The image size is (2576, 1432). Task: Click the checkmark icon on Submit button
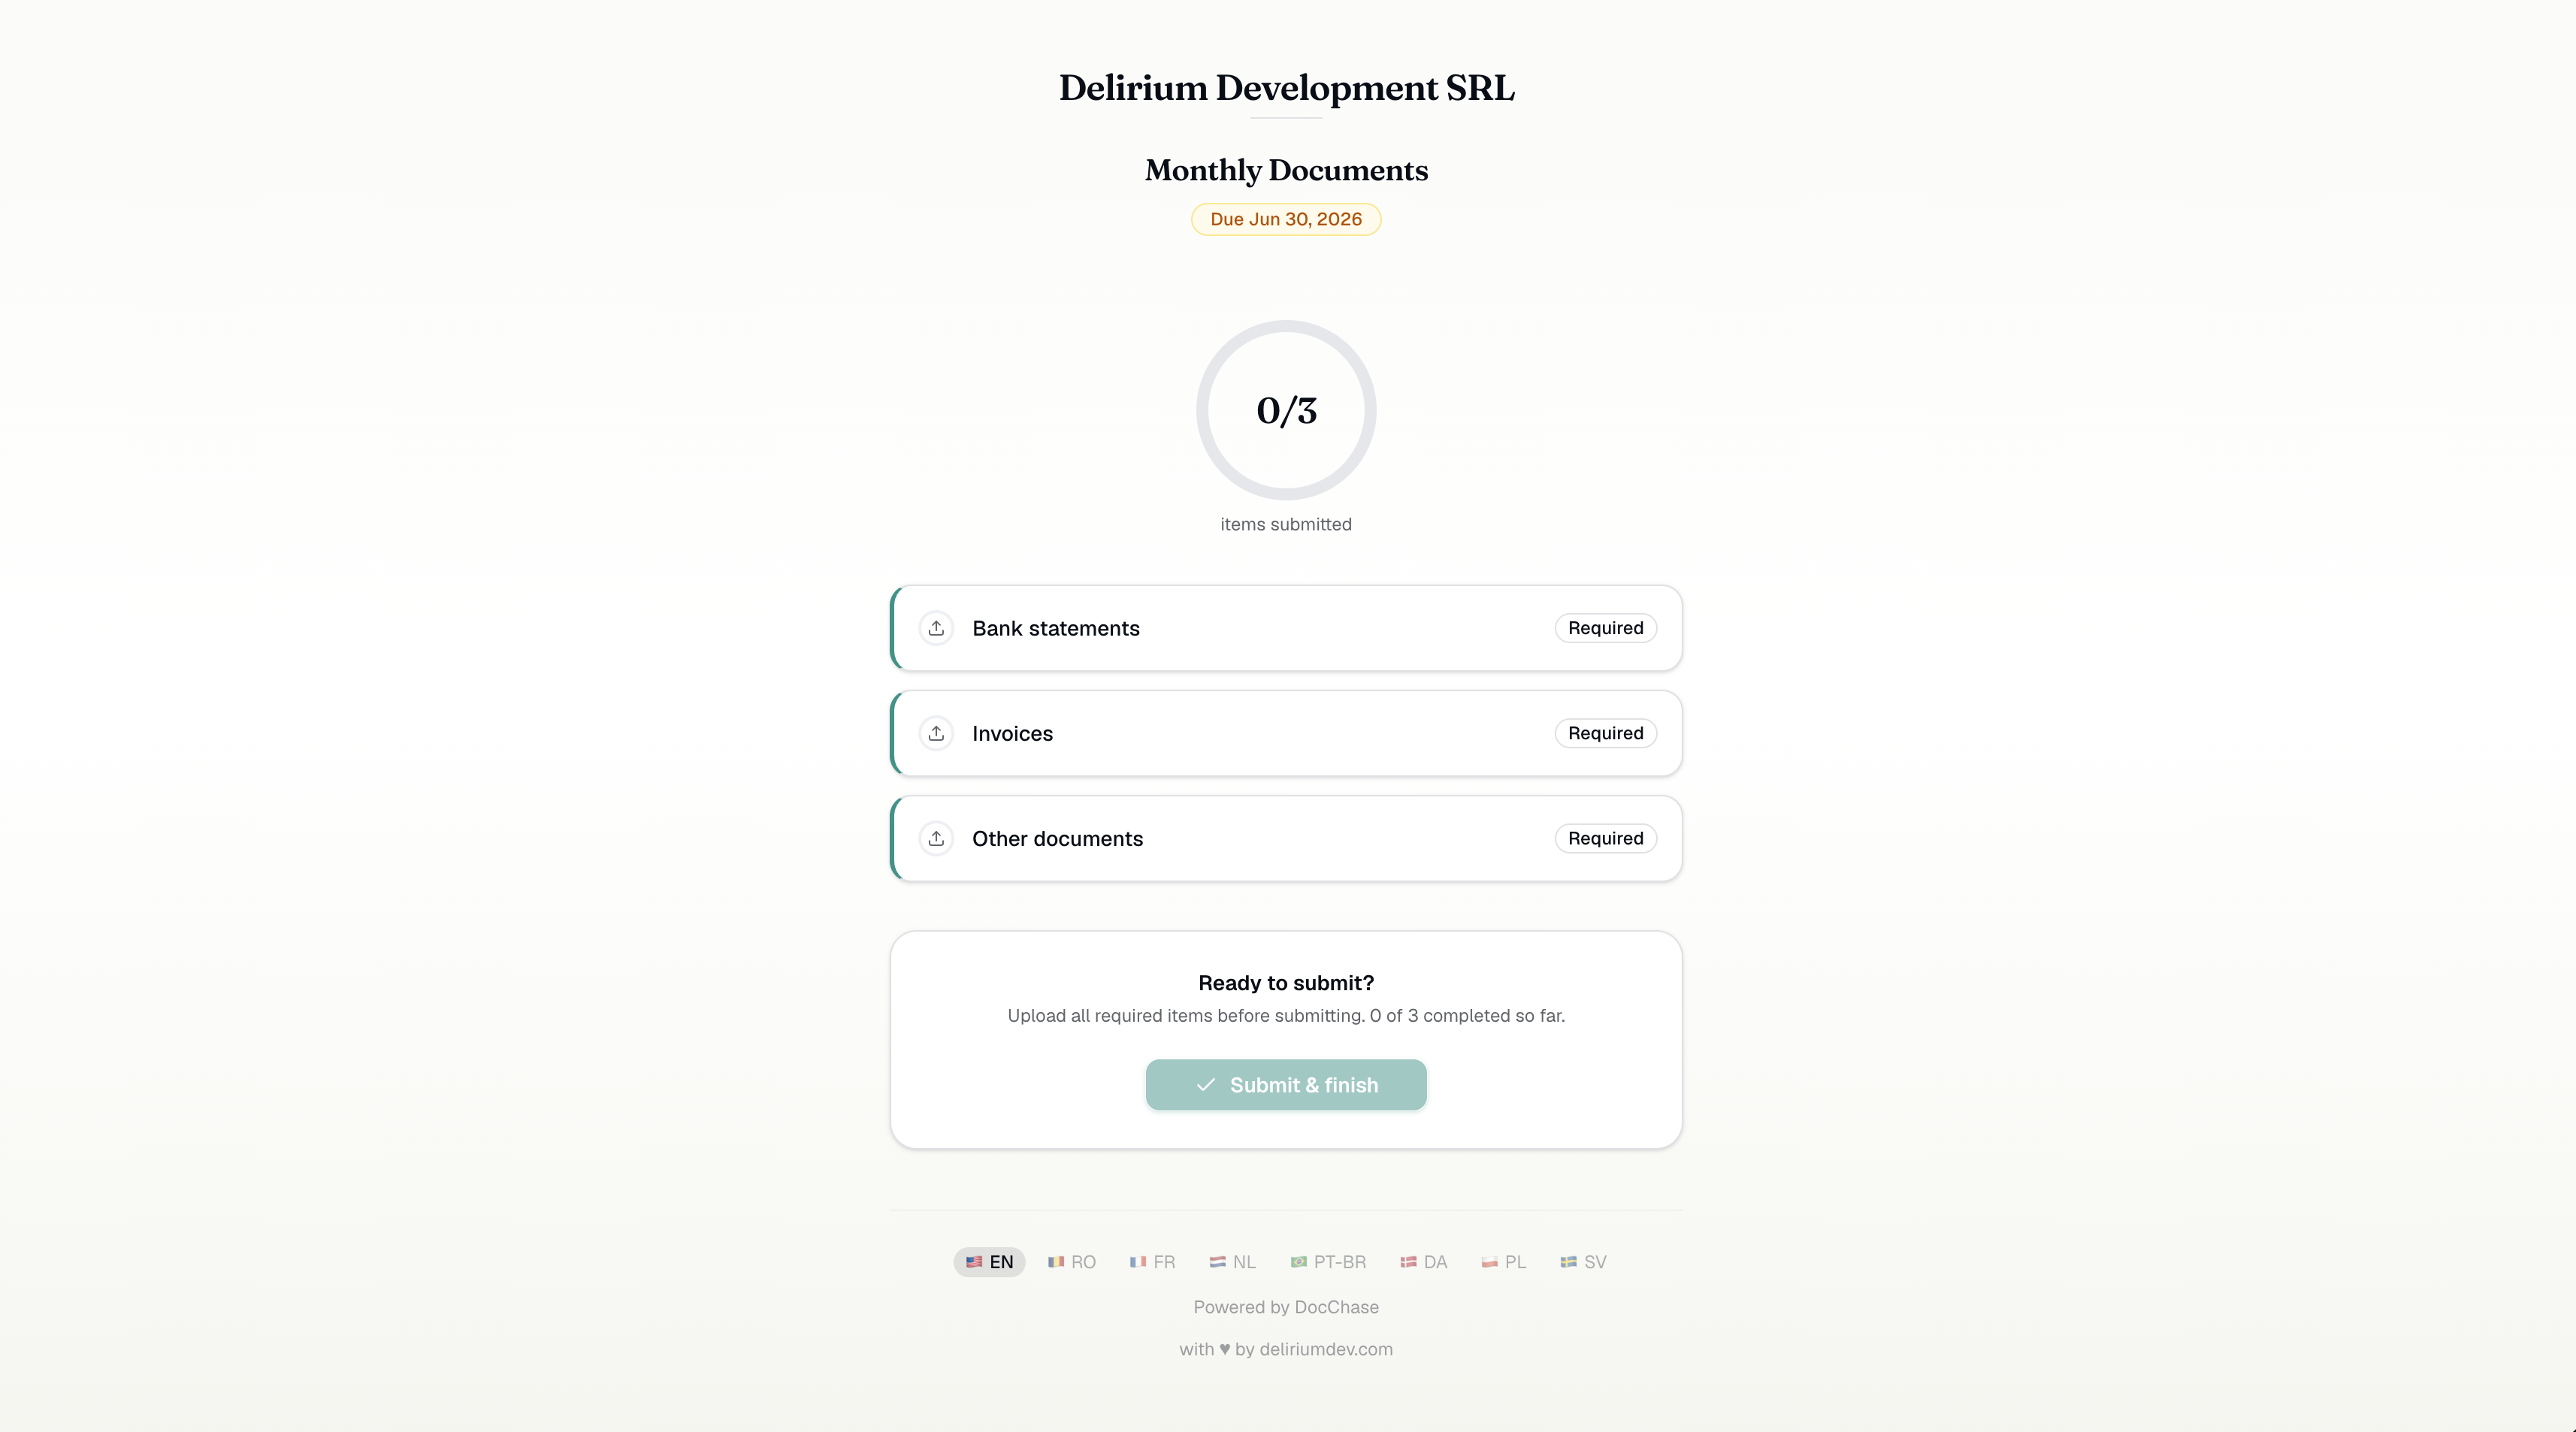[1206, 1085]
